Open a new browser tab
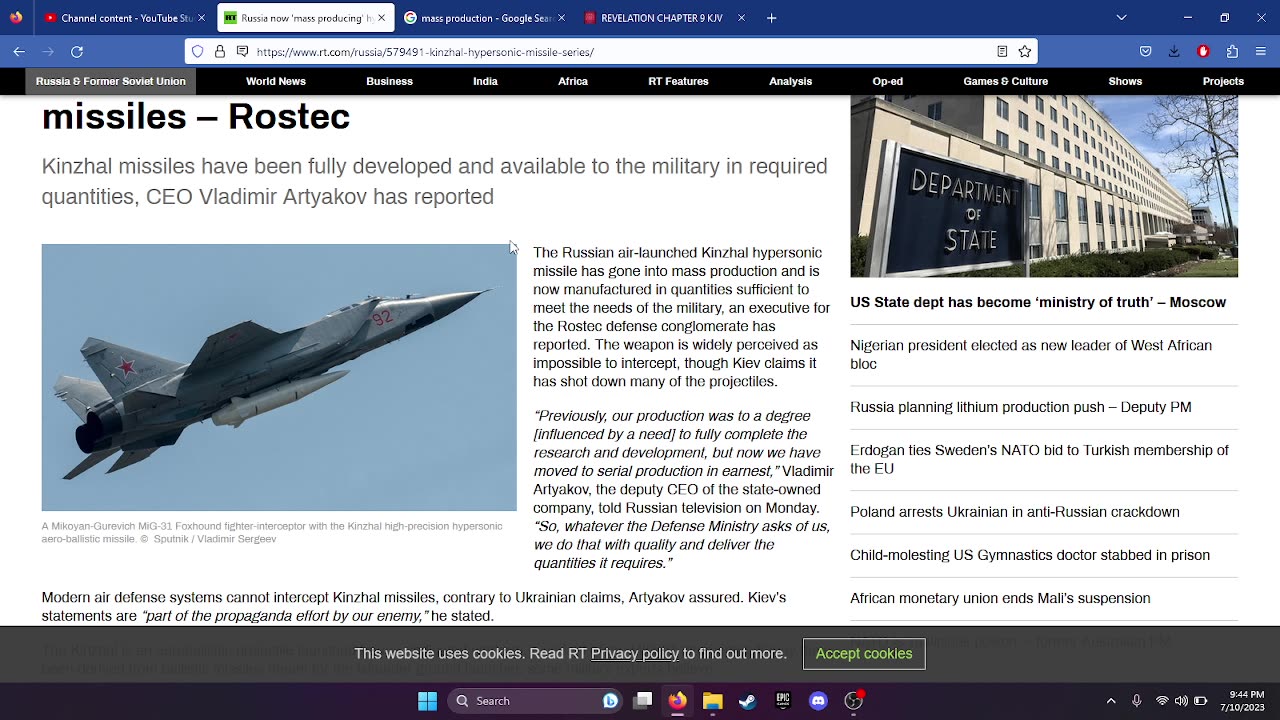This screenshot has width=1280, height=720. [771, 18]
